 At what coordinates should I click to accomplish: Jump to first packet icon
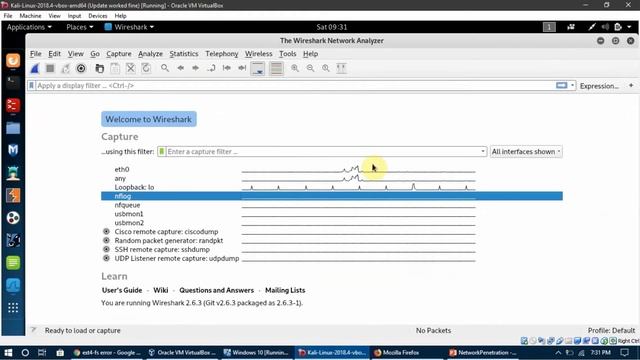click(x=227, y=68)
